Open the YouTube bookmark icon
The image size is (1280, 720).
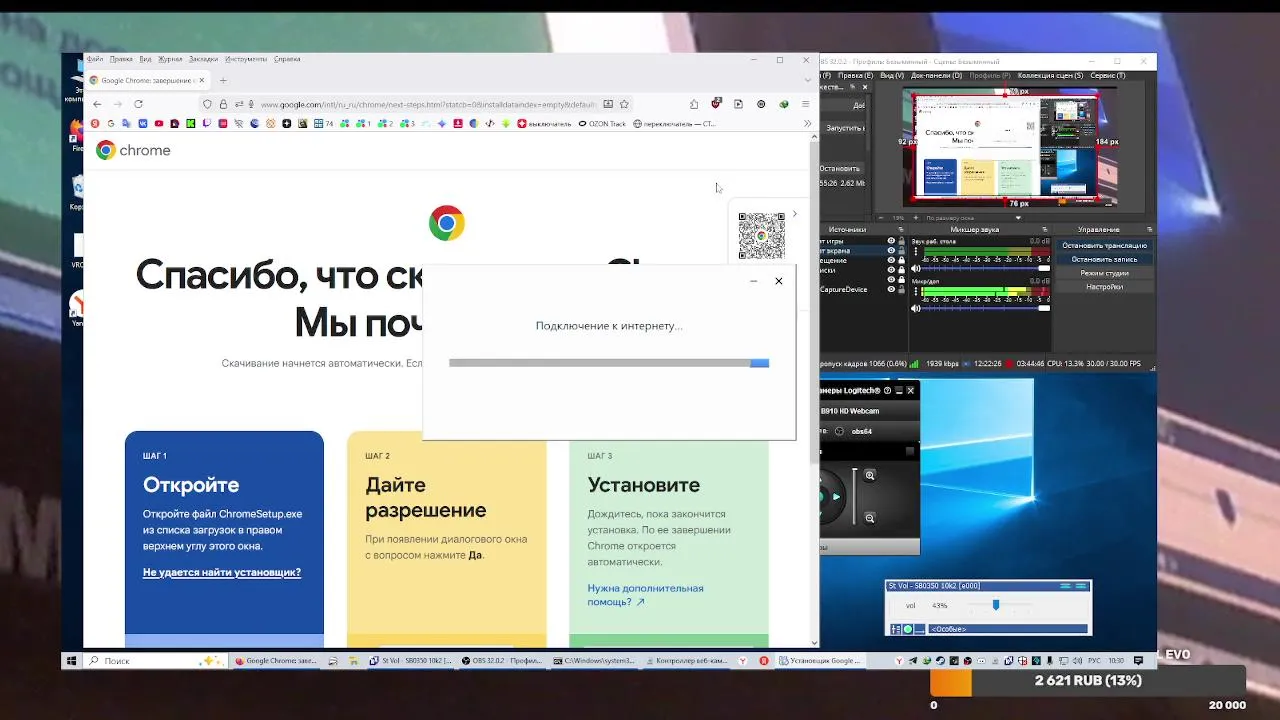[159, 124]
